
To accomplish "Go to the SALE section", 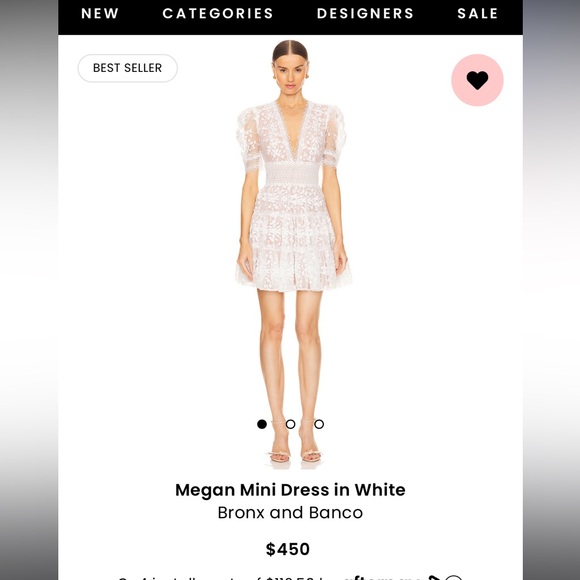I will (x=478, y=14).
